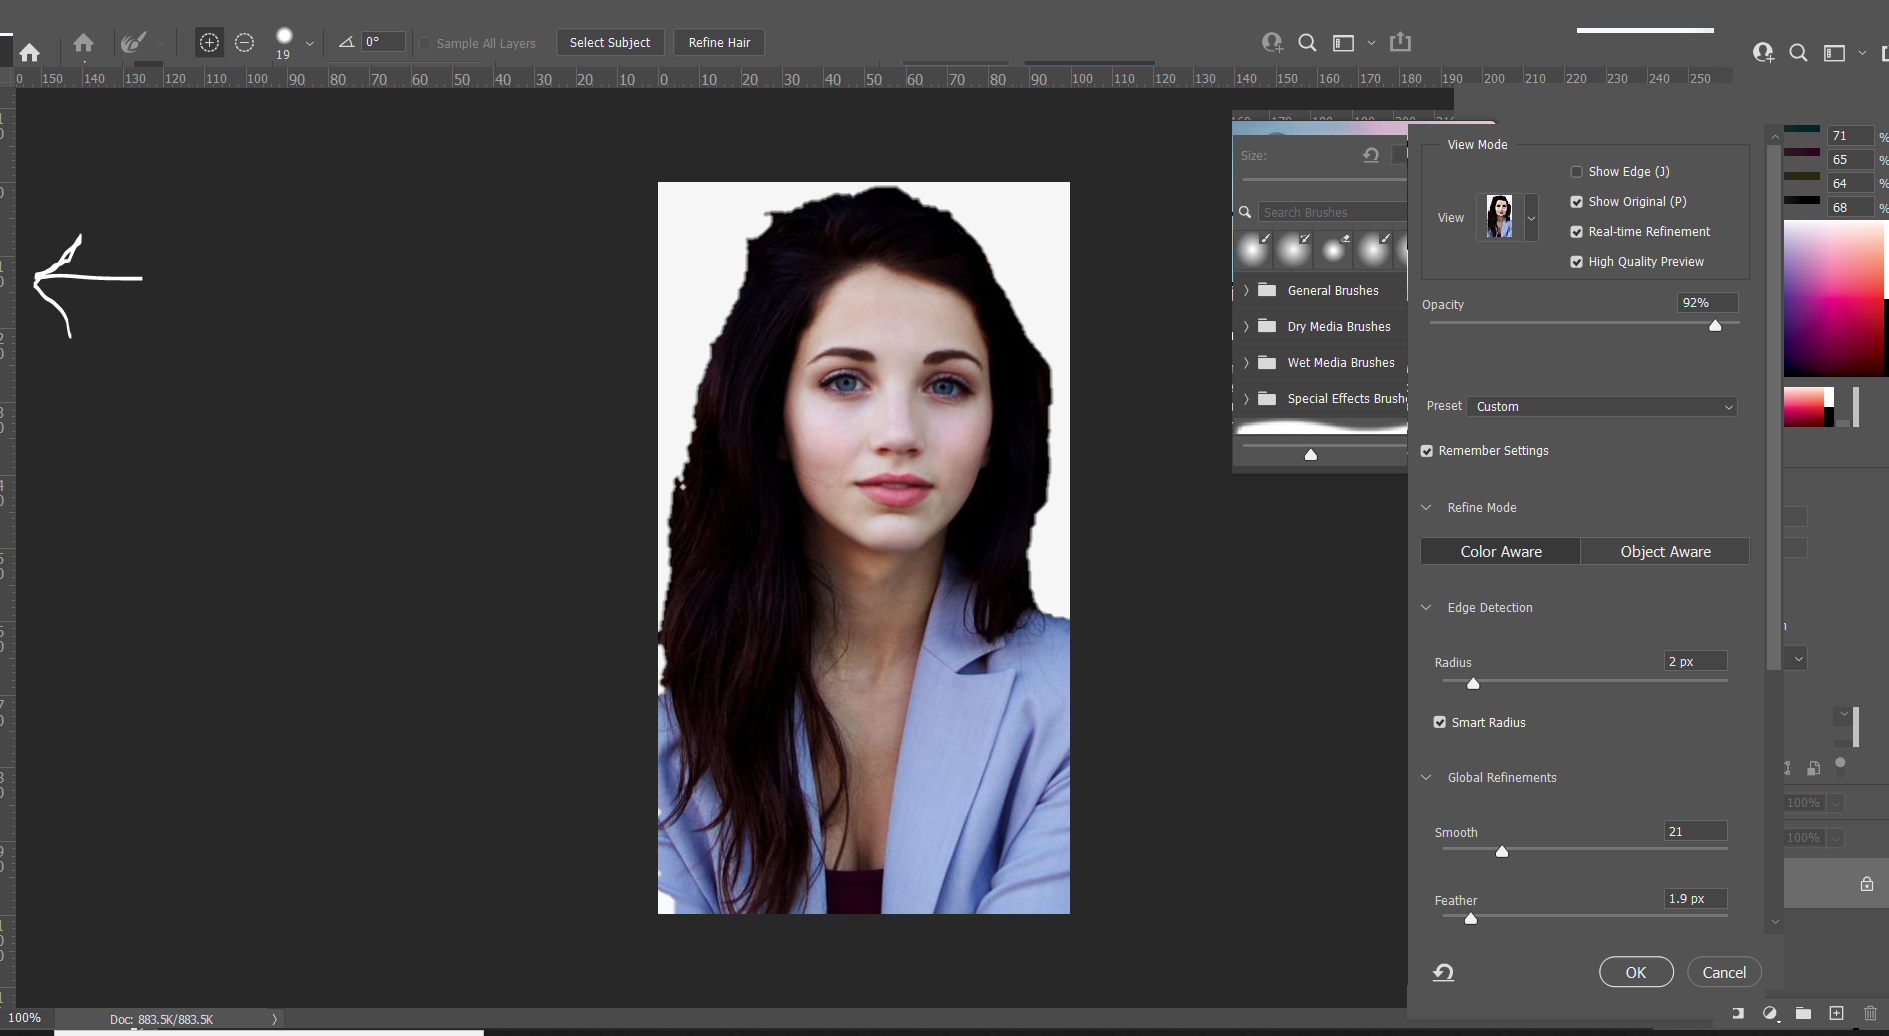Viewport: 1889px width, 1036px height.
Task: Click the Feather value input field
Action: point(1695,899)
